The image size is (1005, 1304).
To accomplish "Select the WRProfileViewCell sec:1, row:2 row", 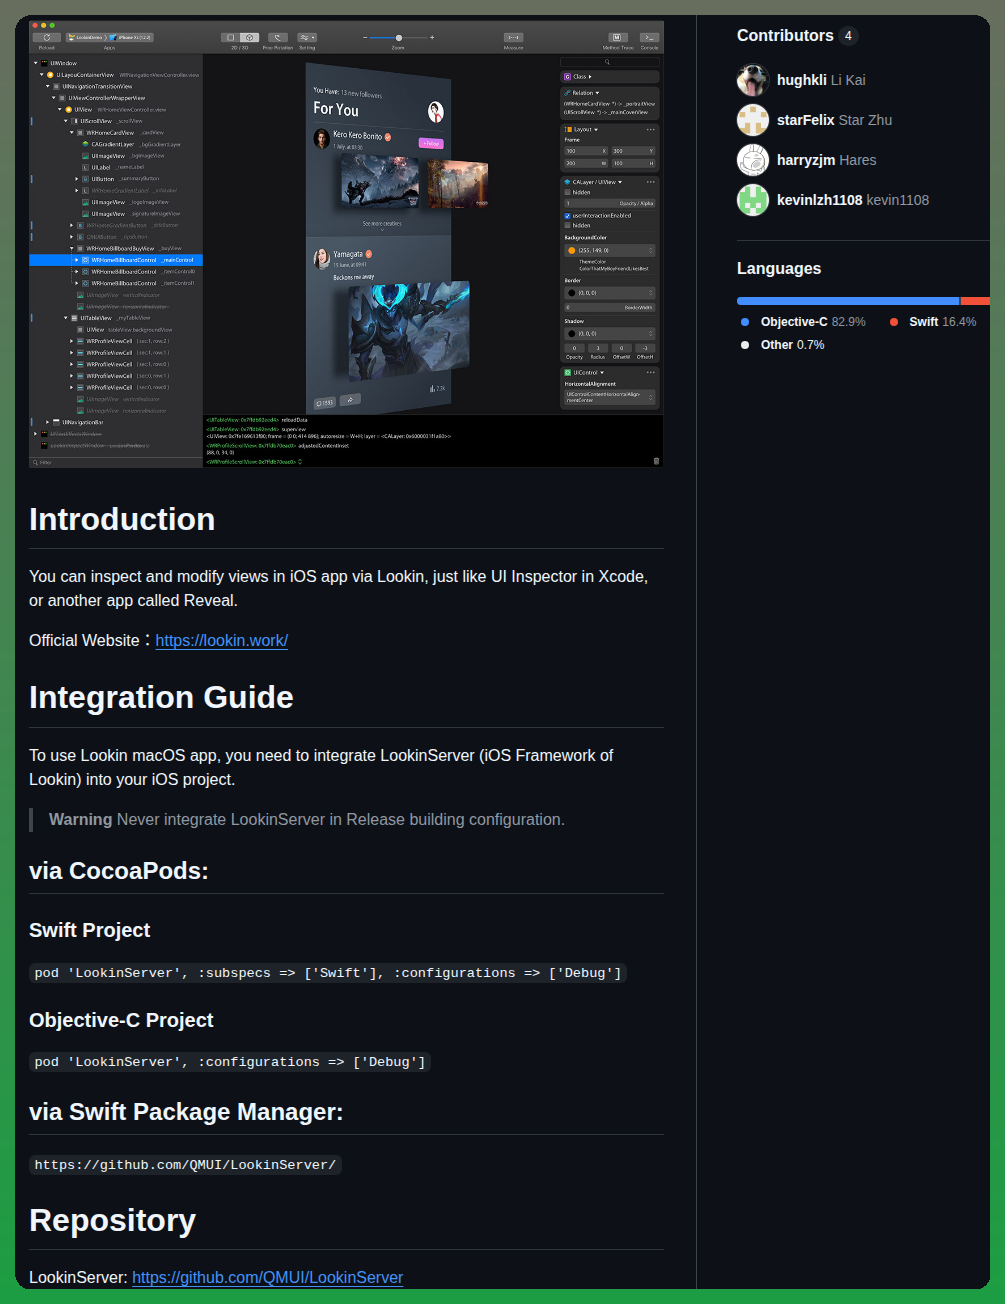I will coord(116,341).
